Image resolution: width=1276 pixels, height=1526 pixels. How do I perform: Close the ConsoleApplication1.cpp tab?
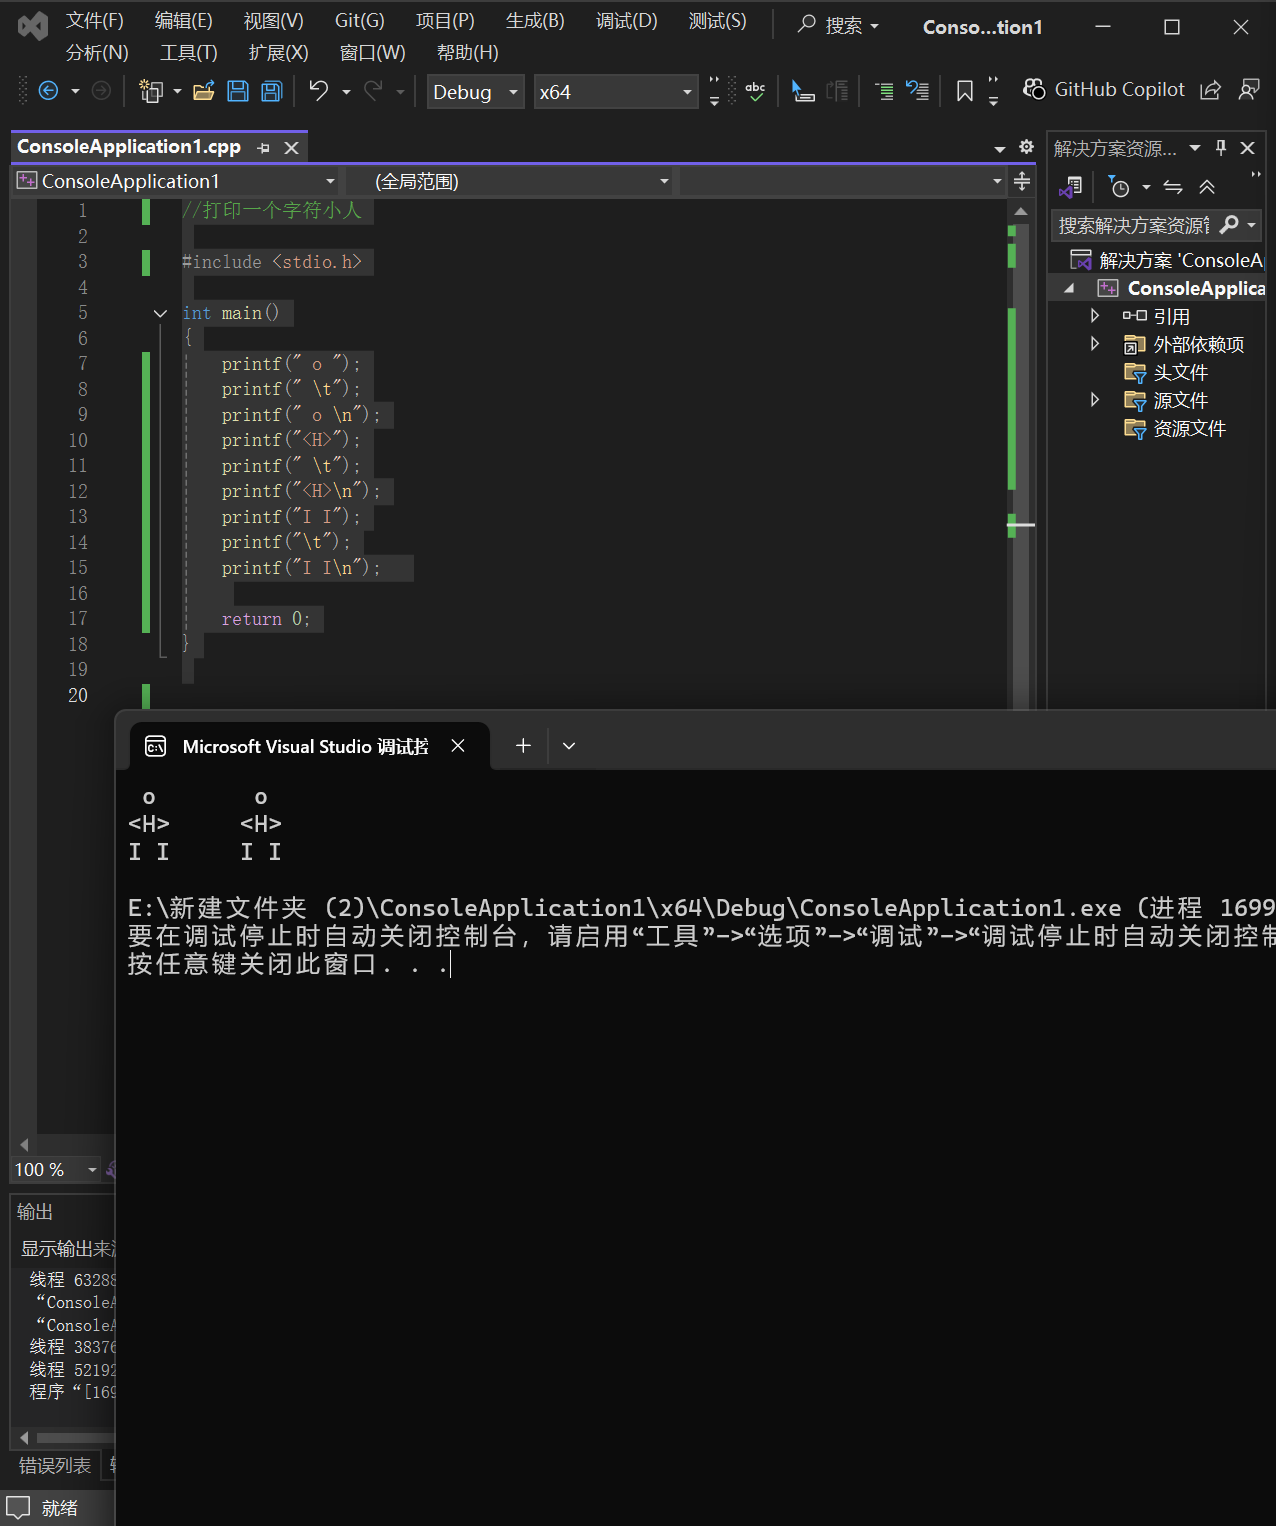point(291,148)
